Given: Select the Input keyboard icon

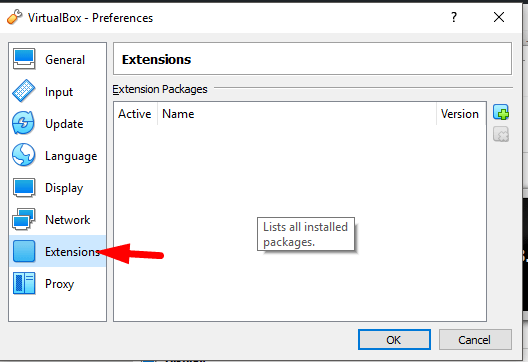Looking at the screenshot, I should click(24, 91).
